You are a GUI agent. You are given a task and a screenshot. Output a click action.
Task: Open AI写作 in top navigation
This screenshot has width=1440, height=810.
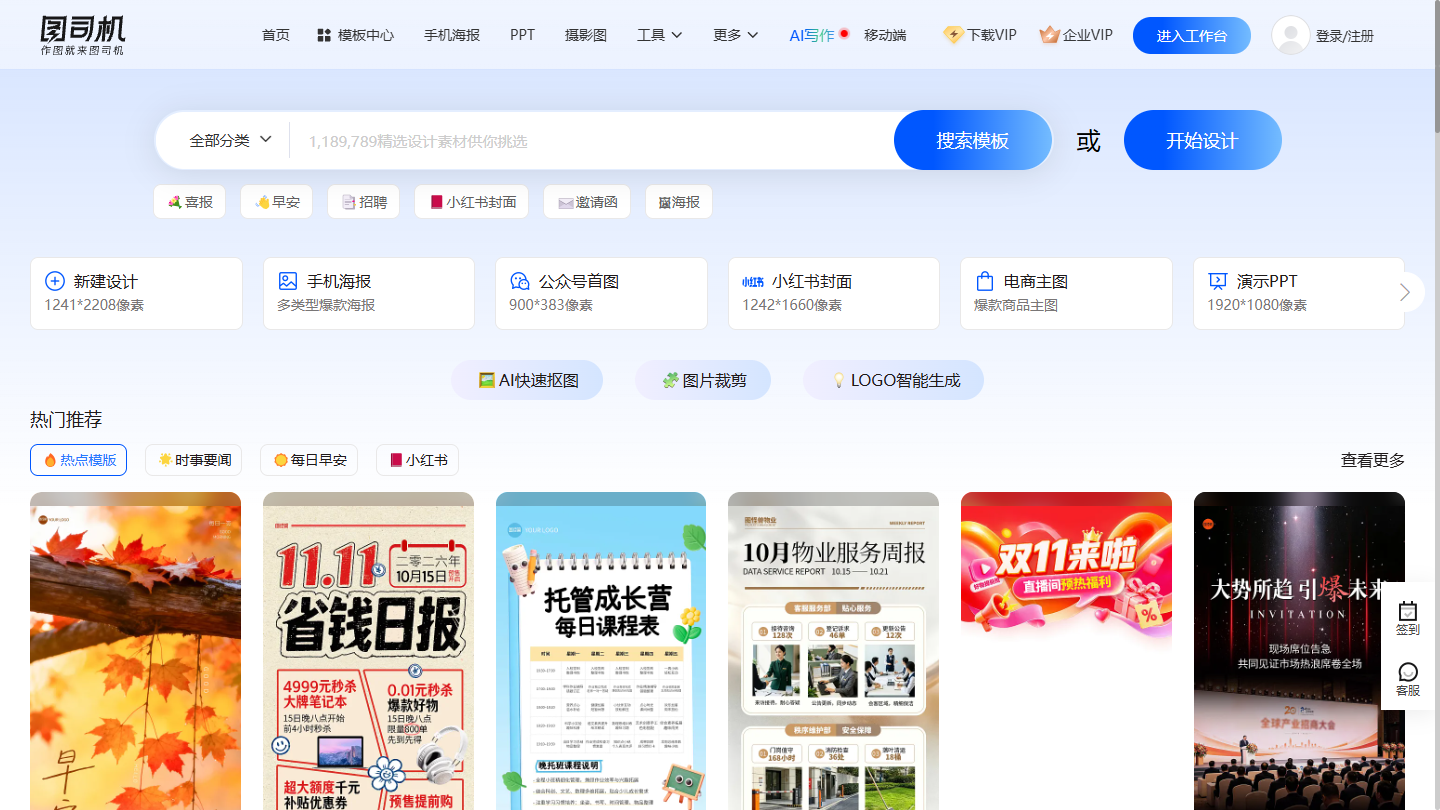coord(812,35)
